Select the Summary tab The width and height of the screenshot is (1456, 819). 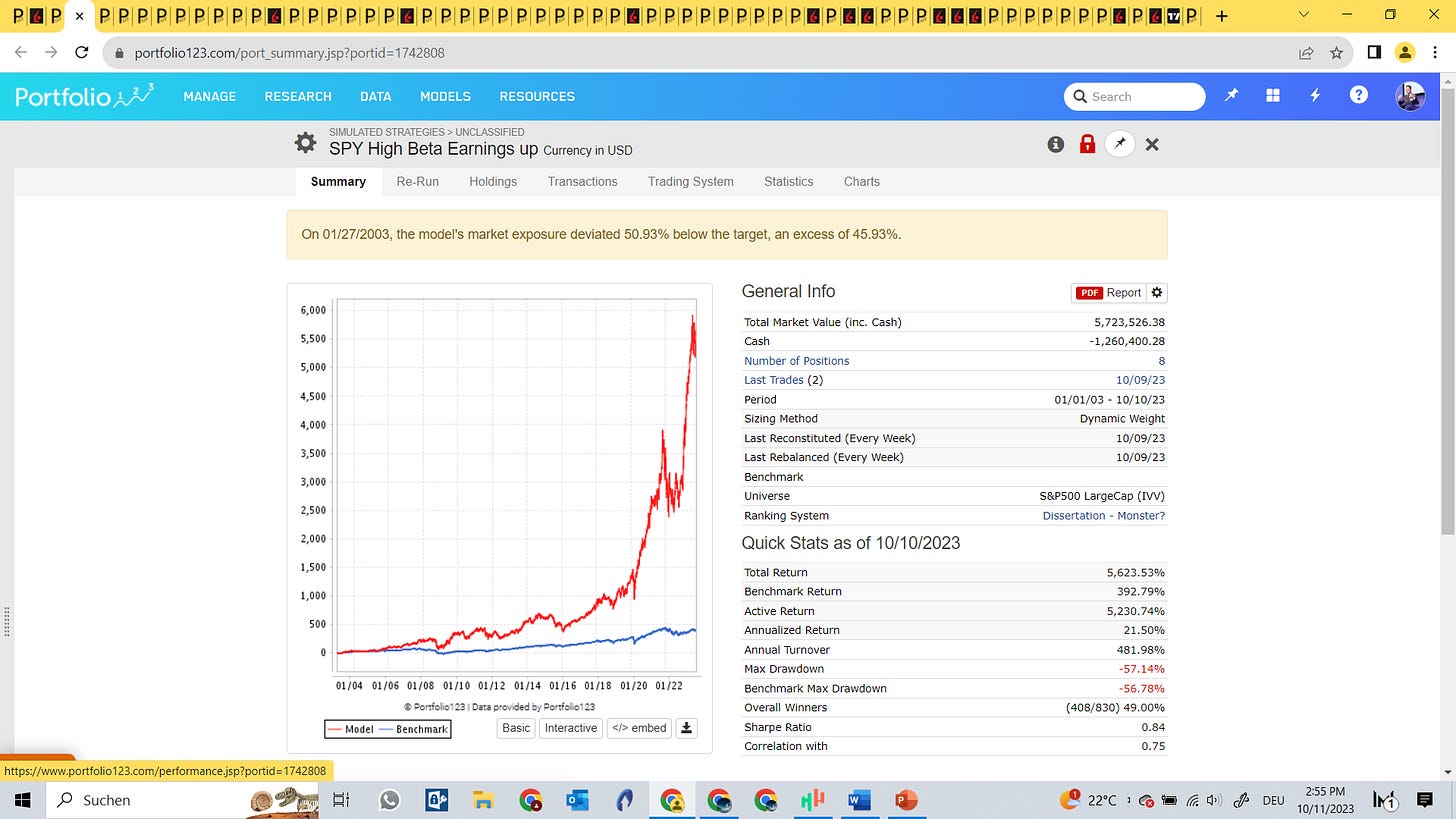click(338, 181)
